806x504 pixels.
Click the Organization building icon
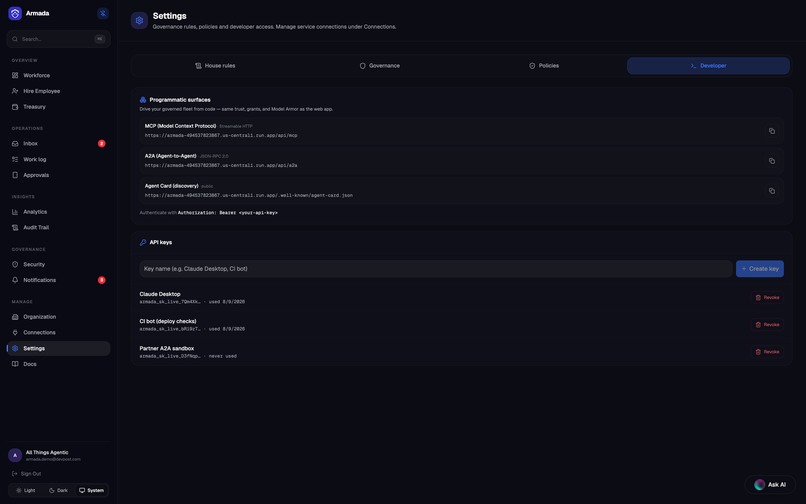click(x=15, y=317)
